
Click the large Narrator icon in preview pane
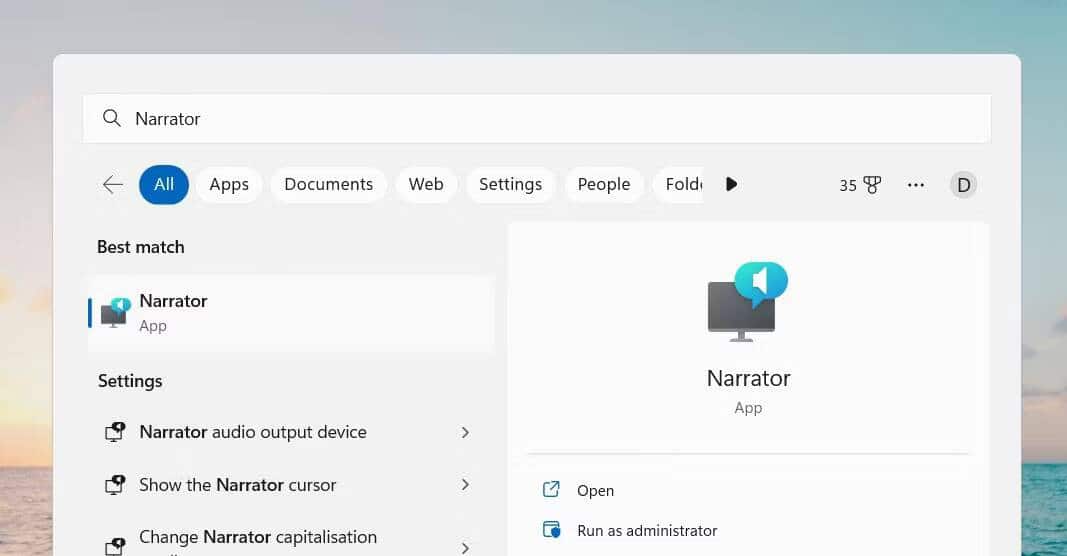coord(748,301)
